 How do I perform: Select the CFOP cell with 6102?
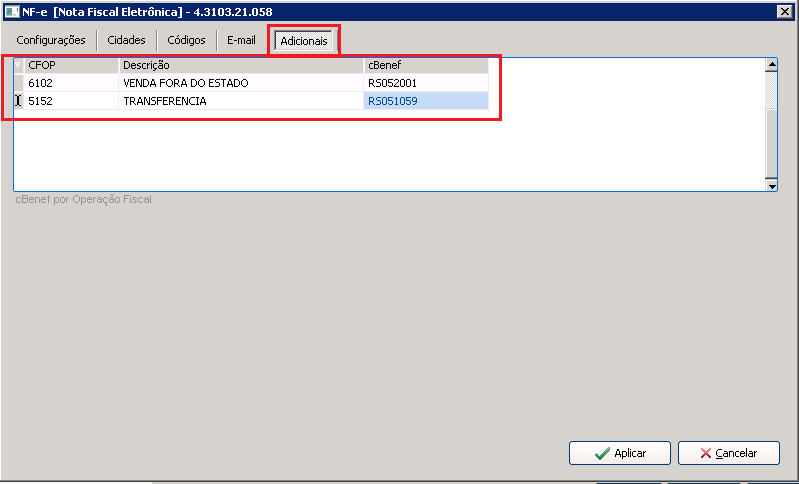pos(71,83)
